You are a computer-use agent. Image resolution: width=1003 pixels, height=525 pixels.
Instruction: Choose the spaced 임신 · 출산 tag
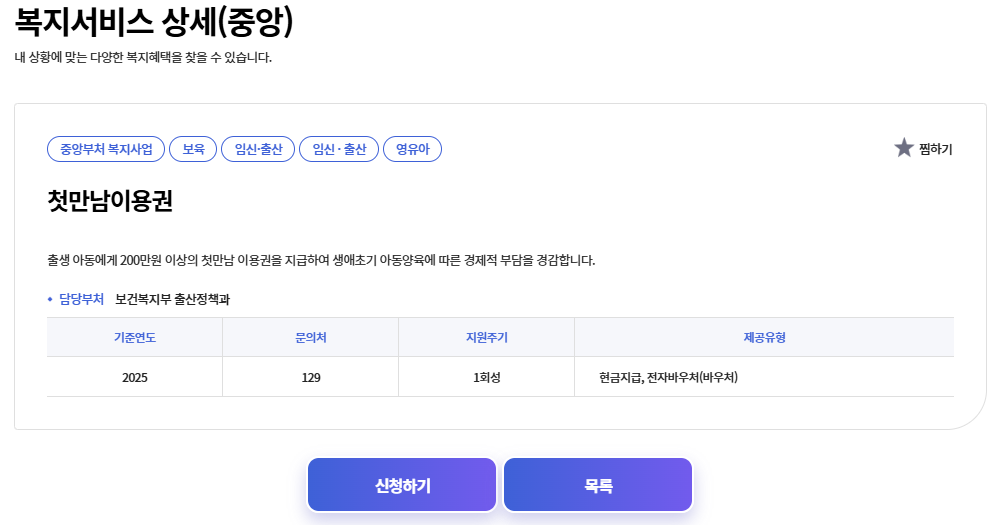click(339, 149)
